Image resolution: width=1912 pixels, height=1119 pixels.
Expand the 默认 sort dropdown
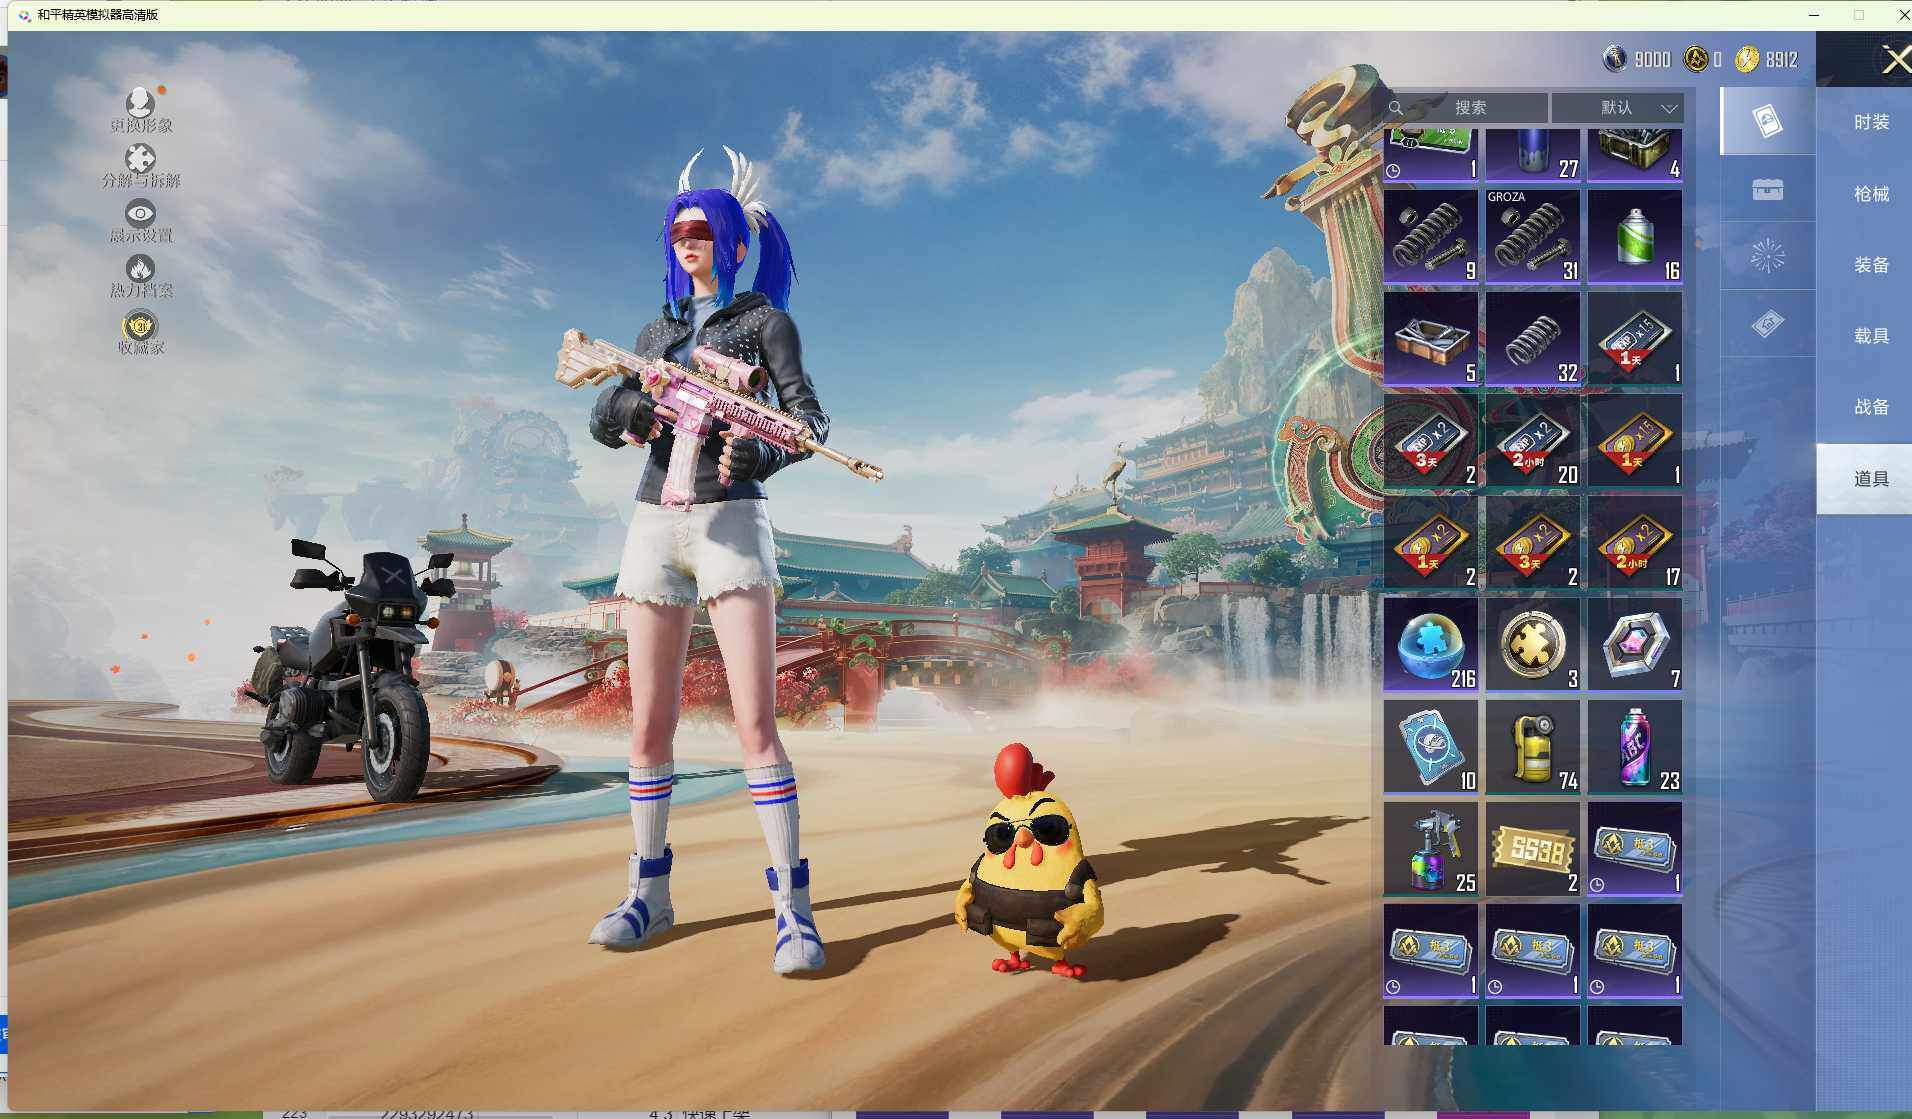(1618, 108)
